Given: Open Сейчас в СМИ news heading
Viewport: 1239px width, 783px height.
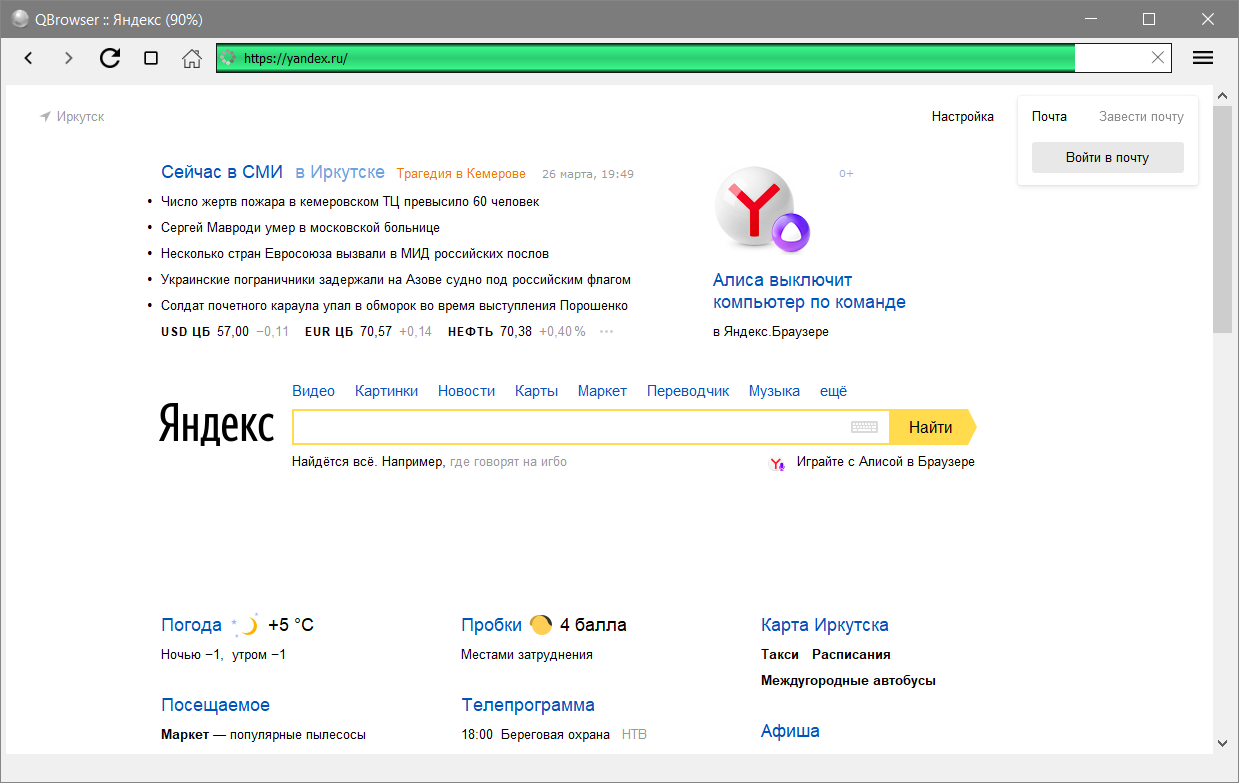Looking at the screenshot, I should coord(222,172).
